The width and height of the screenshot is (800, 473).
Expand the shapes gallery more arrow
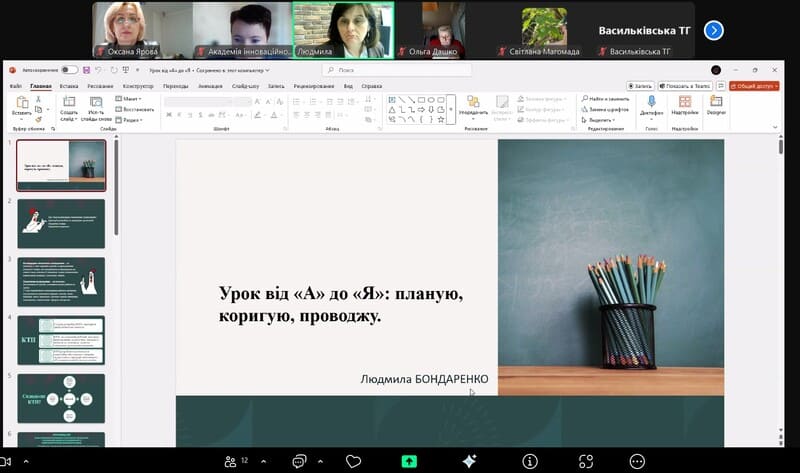point(451,109)
